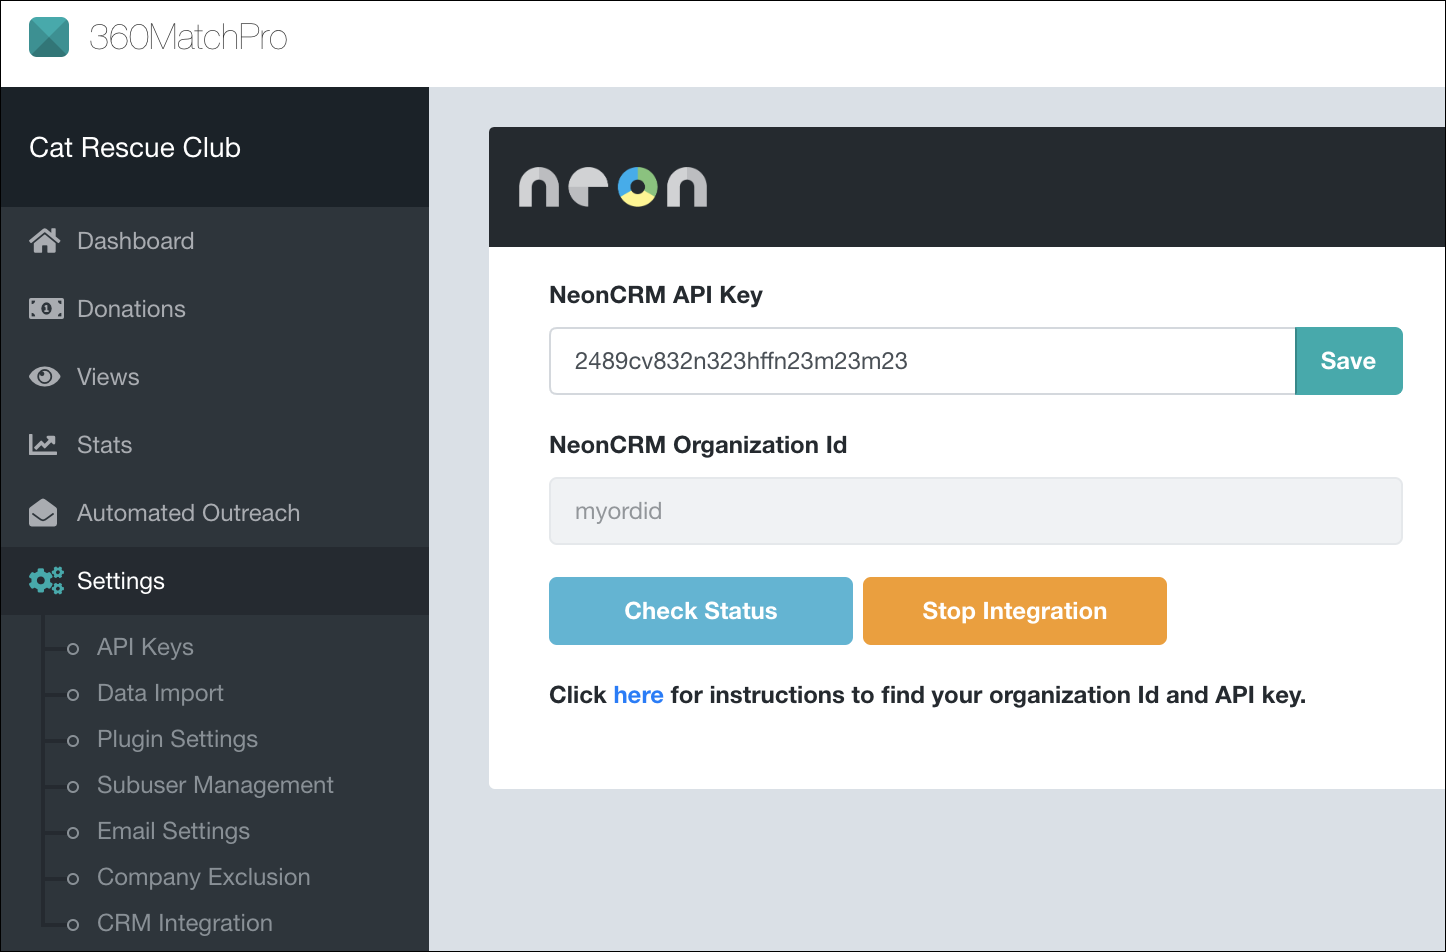1446x952 pixels.
Task: Click the NeonCRM Organization Id field
Action: [976, 511]
